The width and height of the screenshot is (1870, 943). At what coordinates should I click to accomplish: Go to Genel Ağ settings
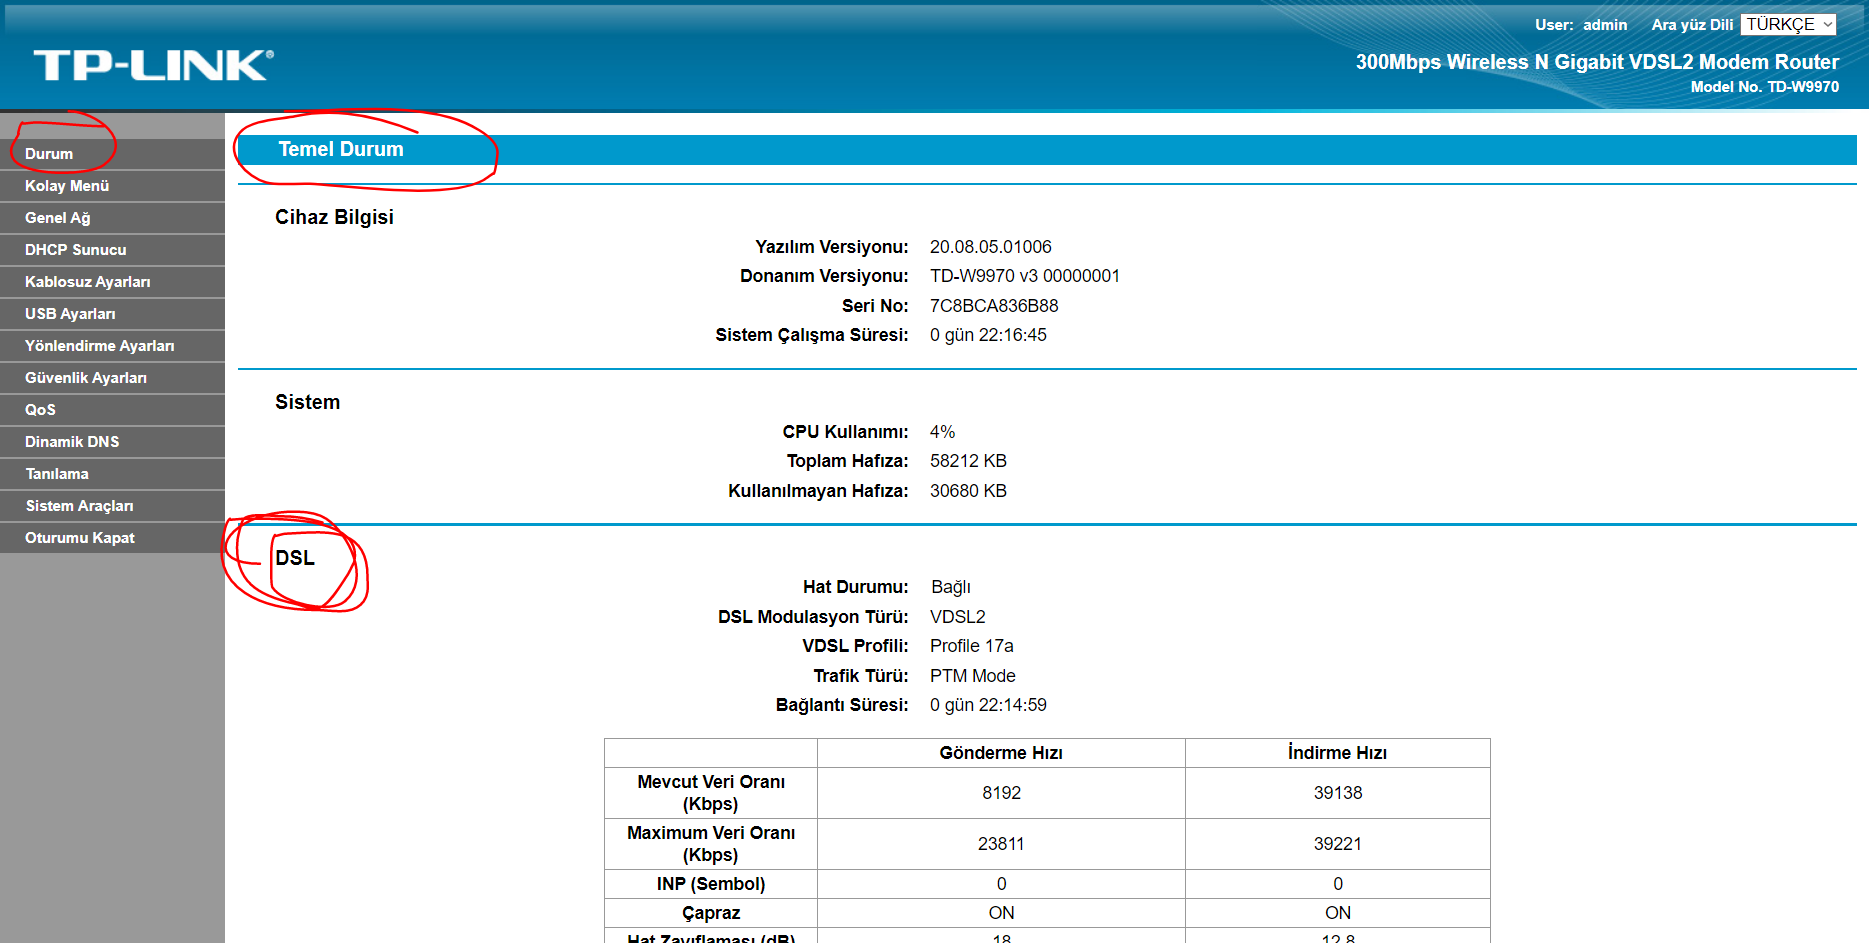pos(112,218)
